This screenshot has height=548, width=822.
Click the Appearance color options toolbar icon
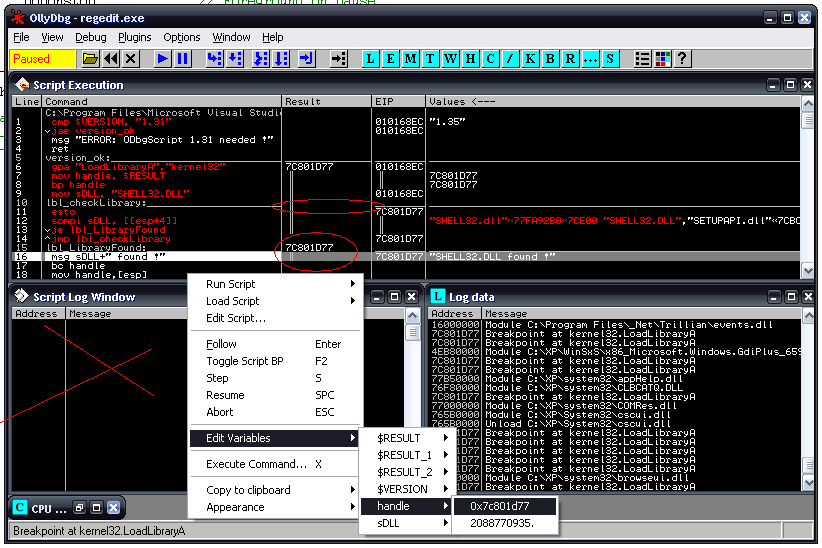(x=662, y=59)
